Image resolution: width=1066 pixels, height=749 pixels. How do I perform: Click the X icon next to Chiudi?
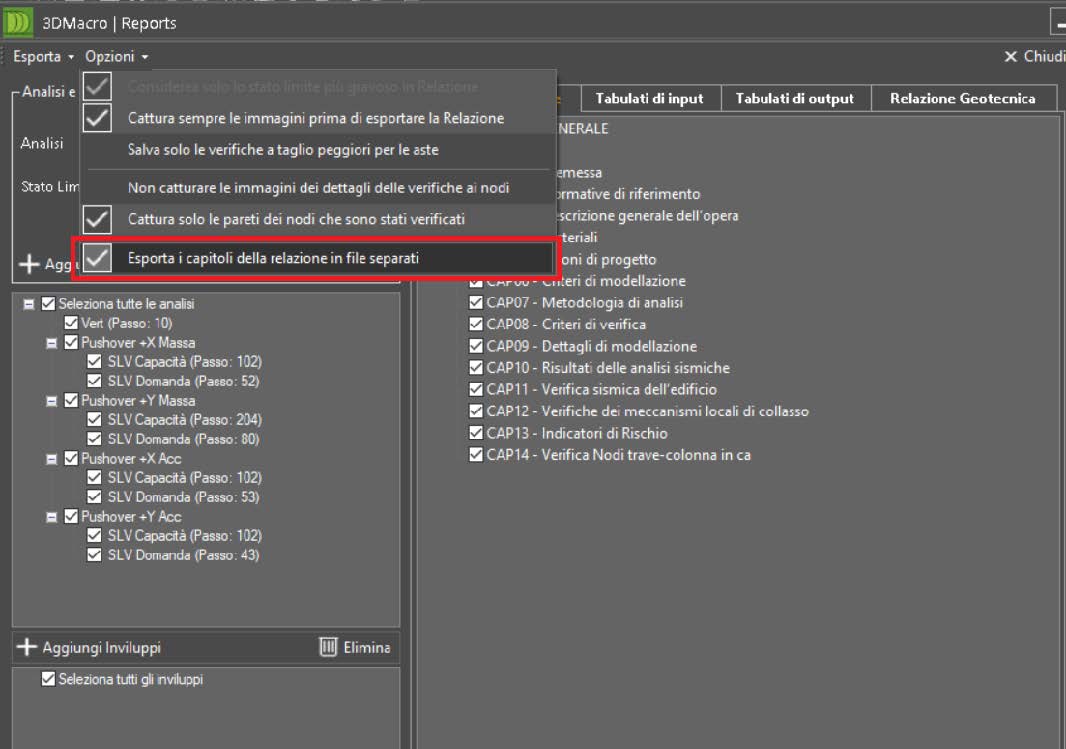point(1011,57)
